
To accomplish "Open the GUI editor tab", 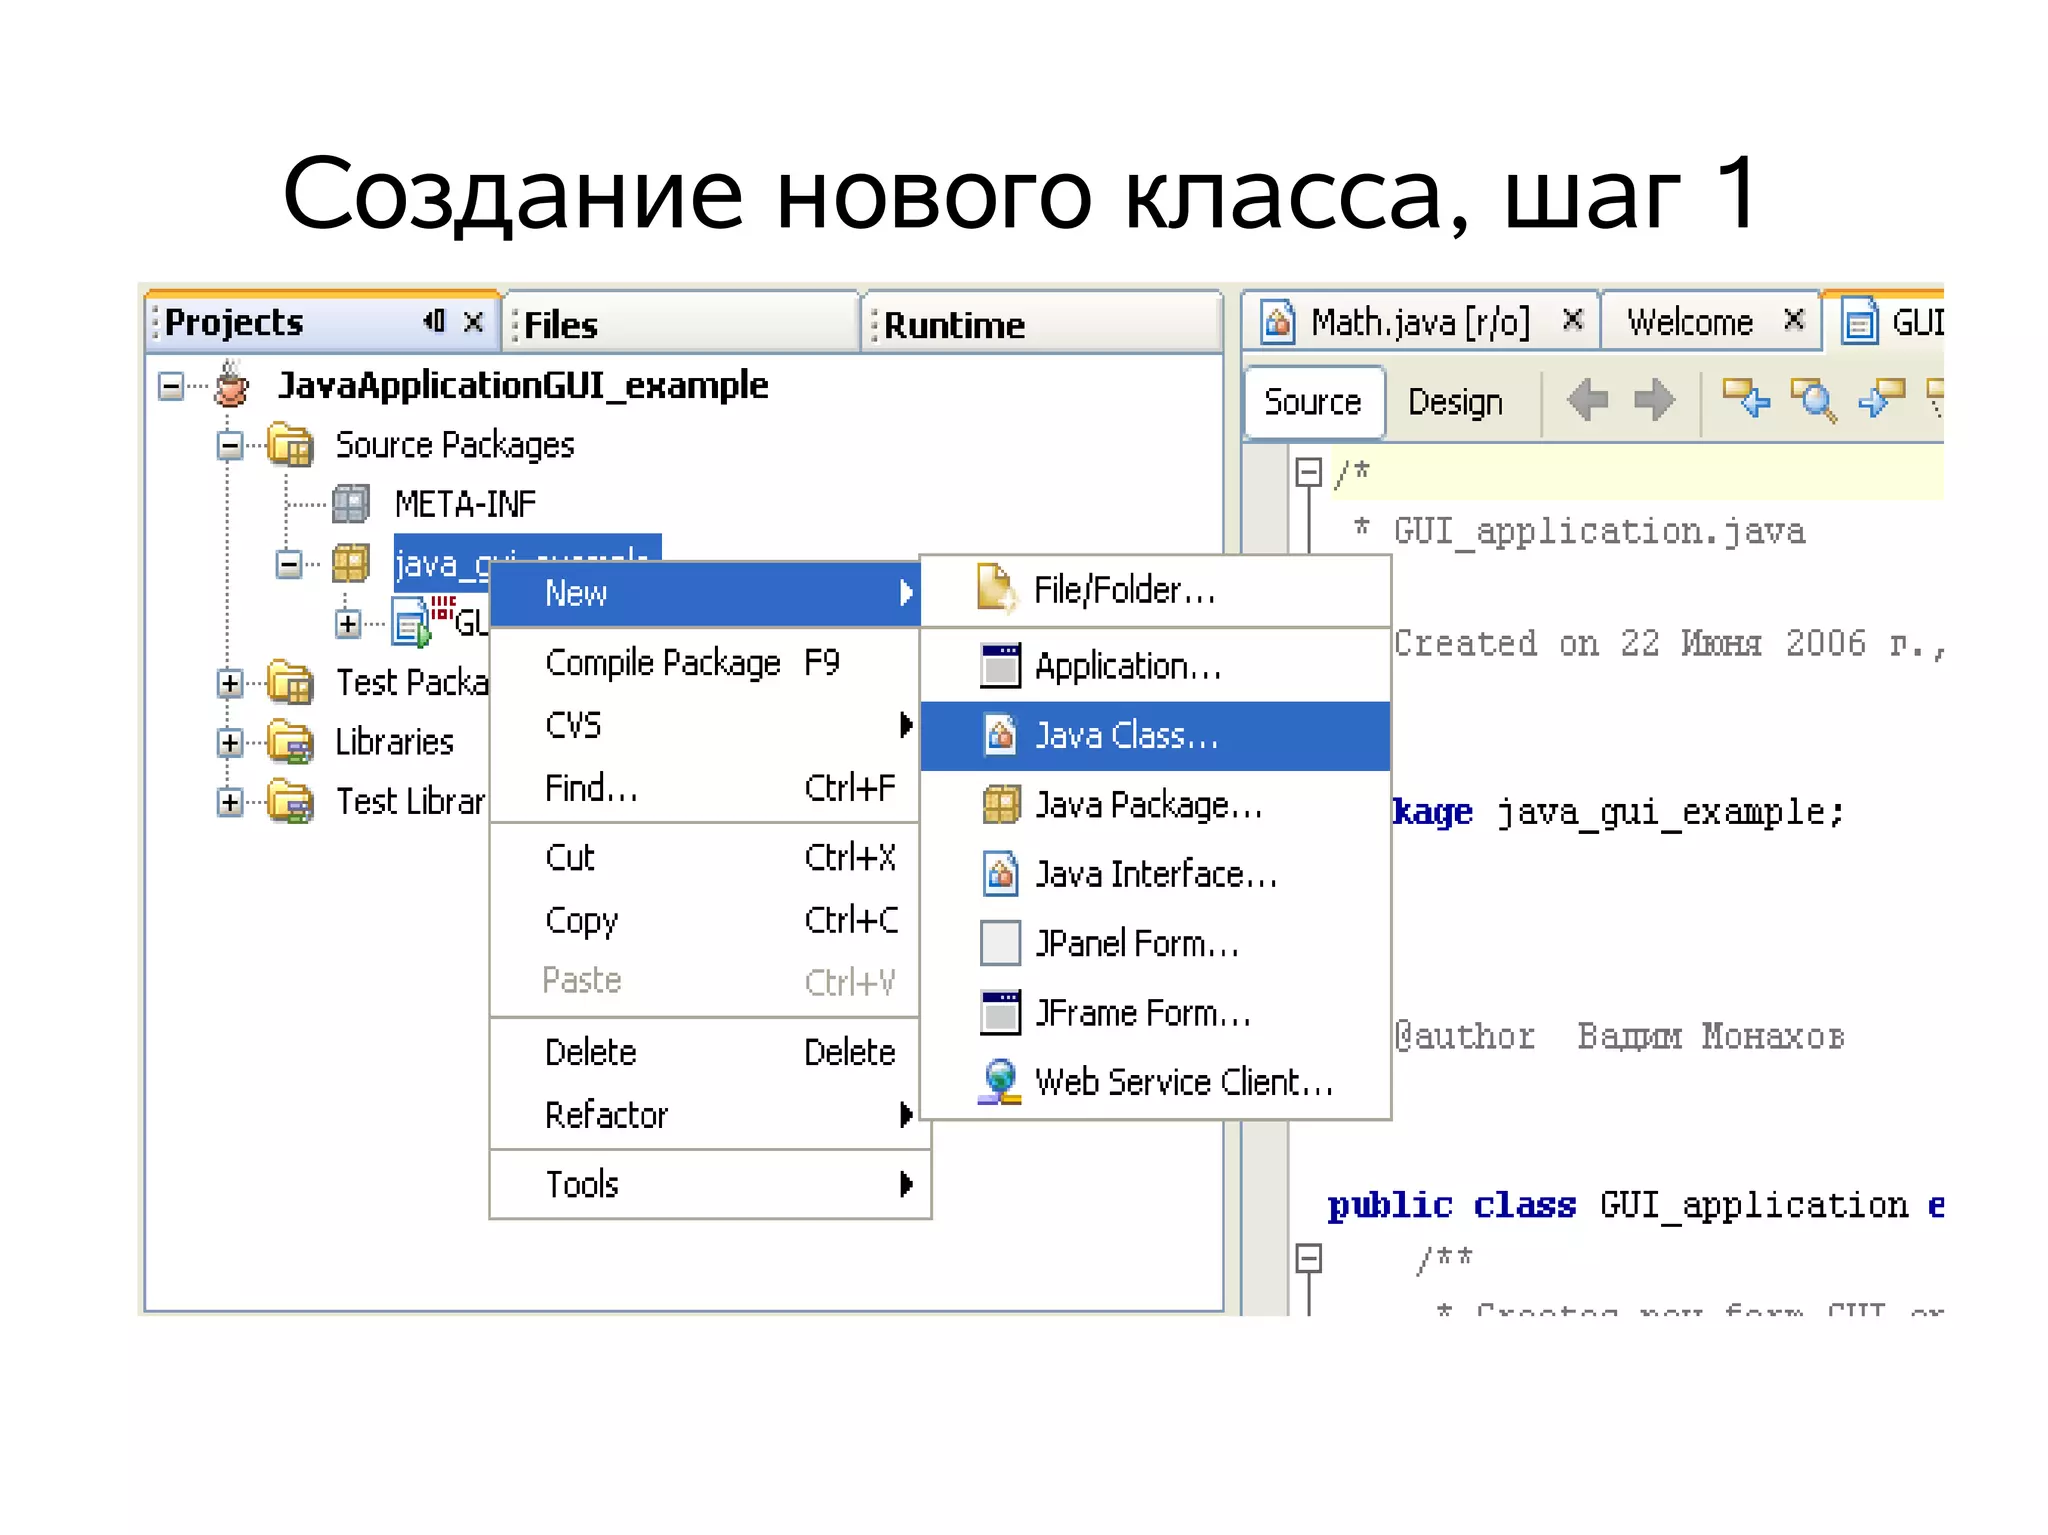I will pos(1884,321).
